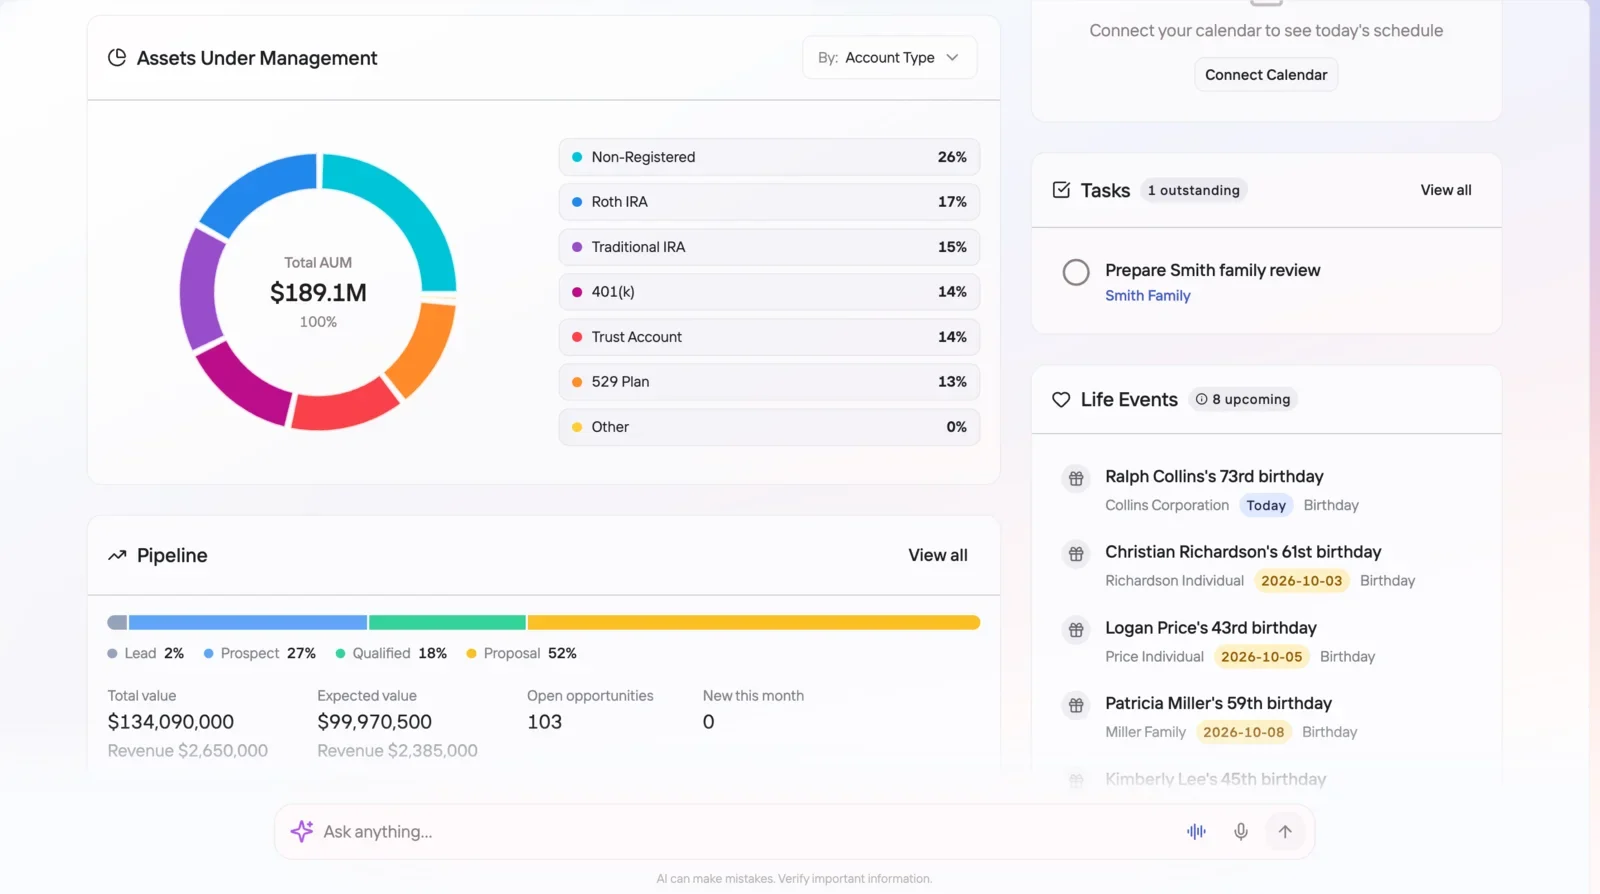1600x894 pixels.
Task: Click the Expected value $99,970,500 figure
Action: tap(375, 722)
